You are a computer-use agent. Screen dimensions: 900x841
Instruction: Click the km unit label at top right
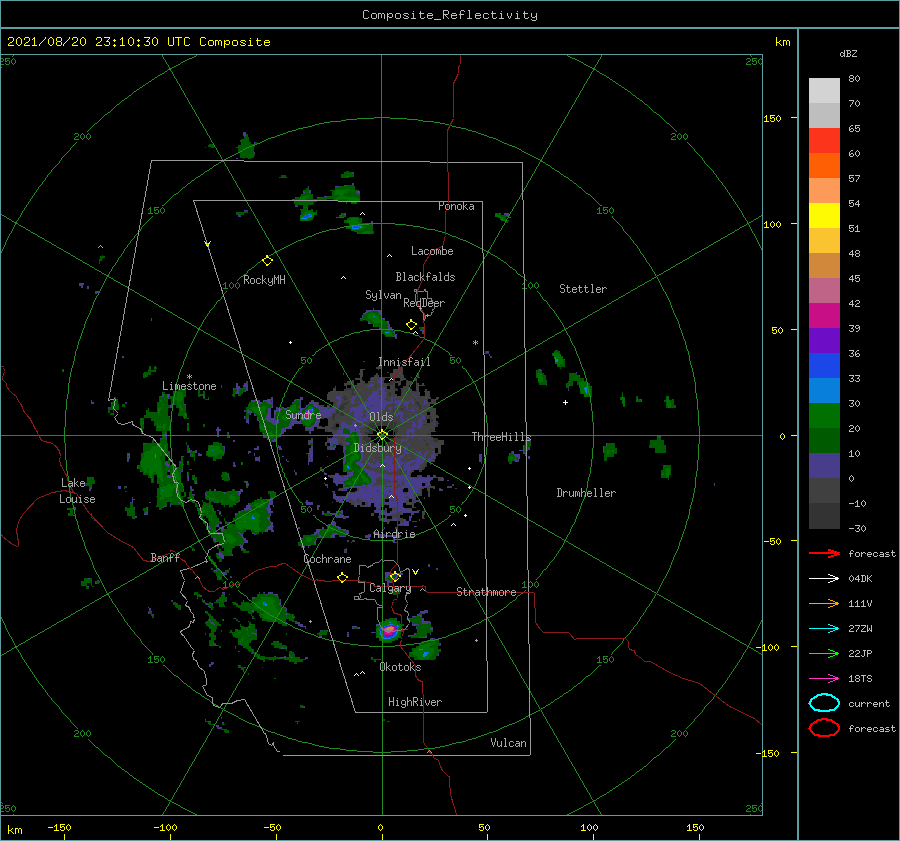coord(782,42)
